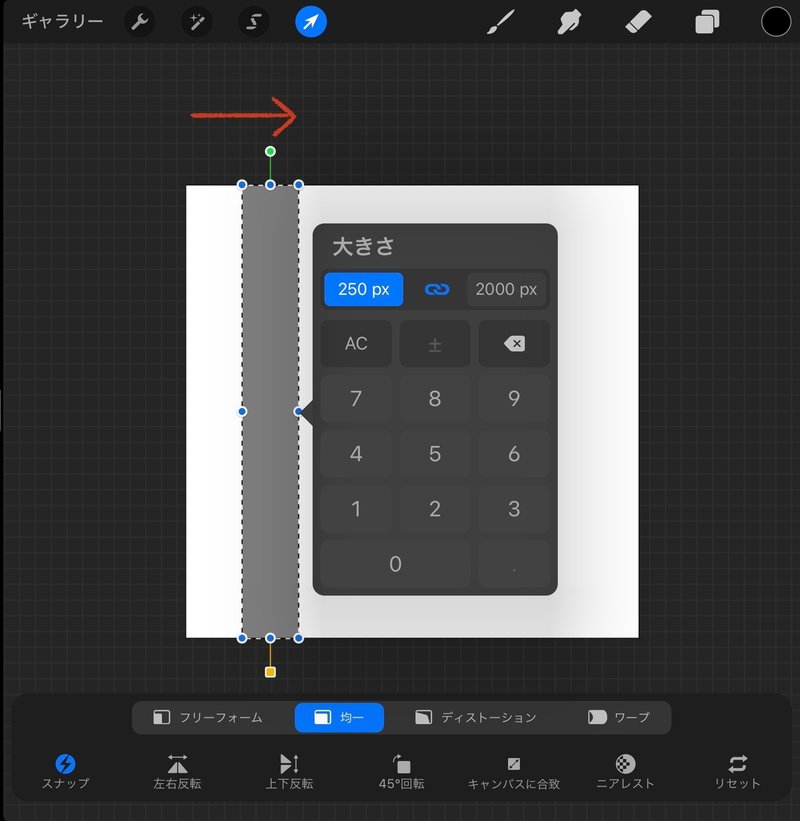Click the top-left blue corner handle
The width and height of the screenshot is (800, 821).
point(242,185)
